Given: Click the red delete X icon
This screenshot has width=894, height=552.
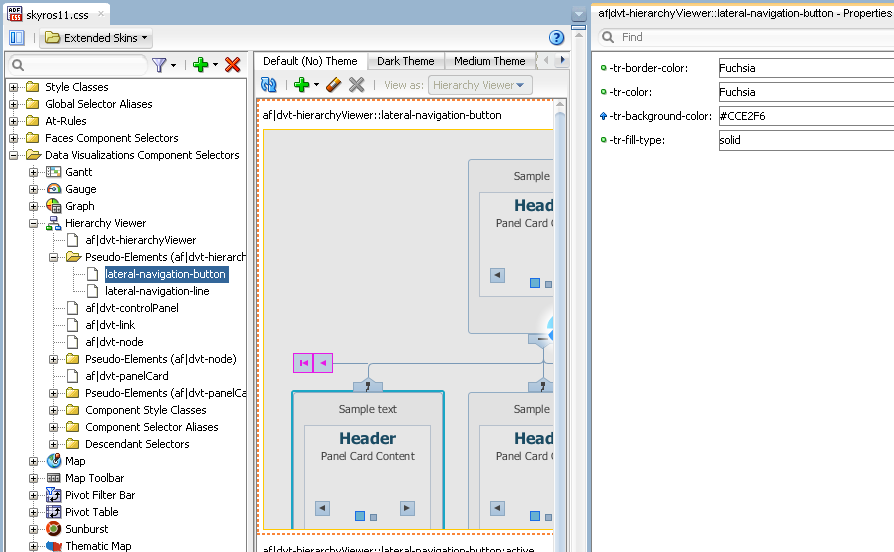Looking at the screenshot, I should (x=233, y=65).
